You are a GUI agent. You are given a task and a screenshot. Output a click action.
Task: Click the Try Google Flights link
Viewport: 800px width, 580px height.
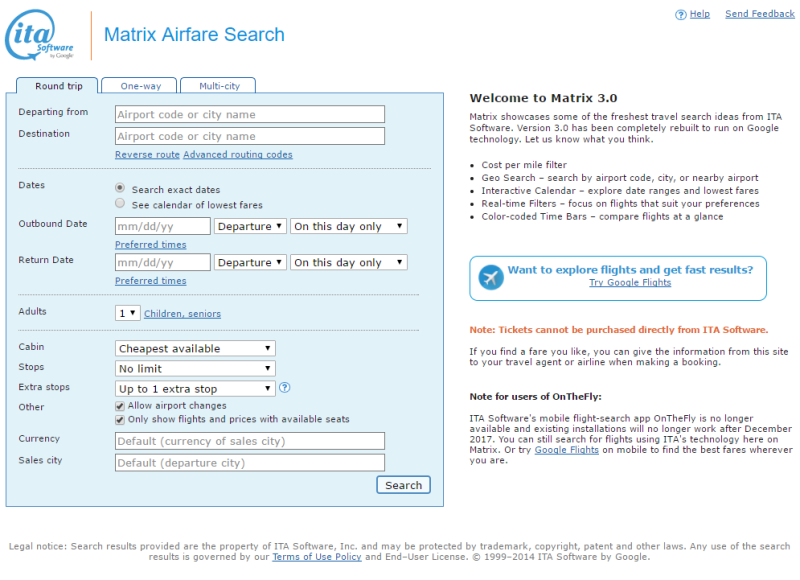click(x=630, y=283)
